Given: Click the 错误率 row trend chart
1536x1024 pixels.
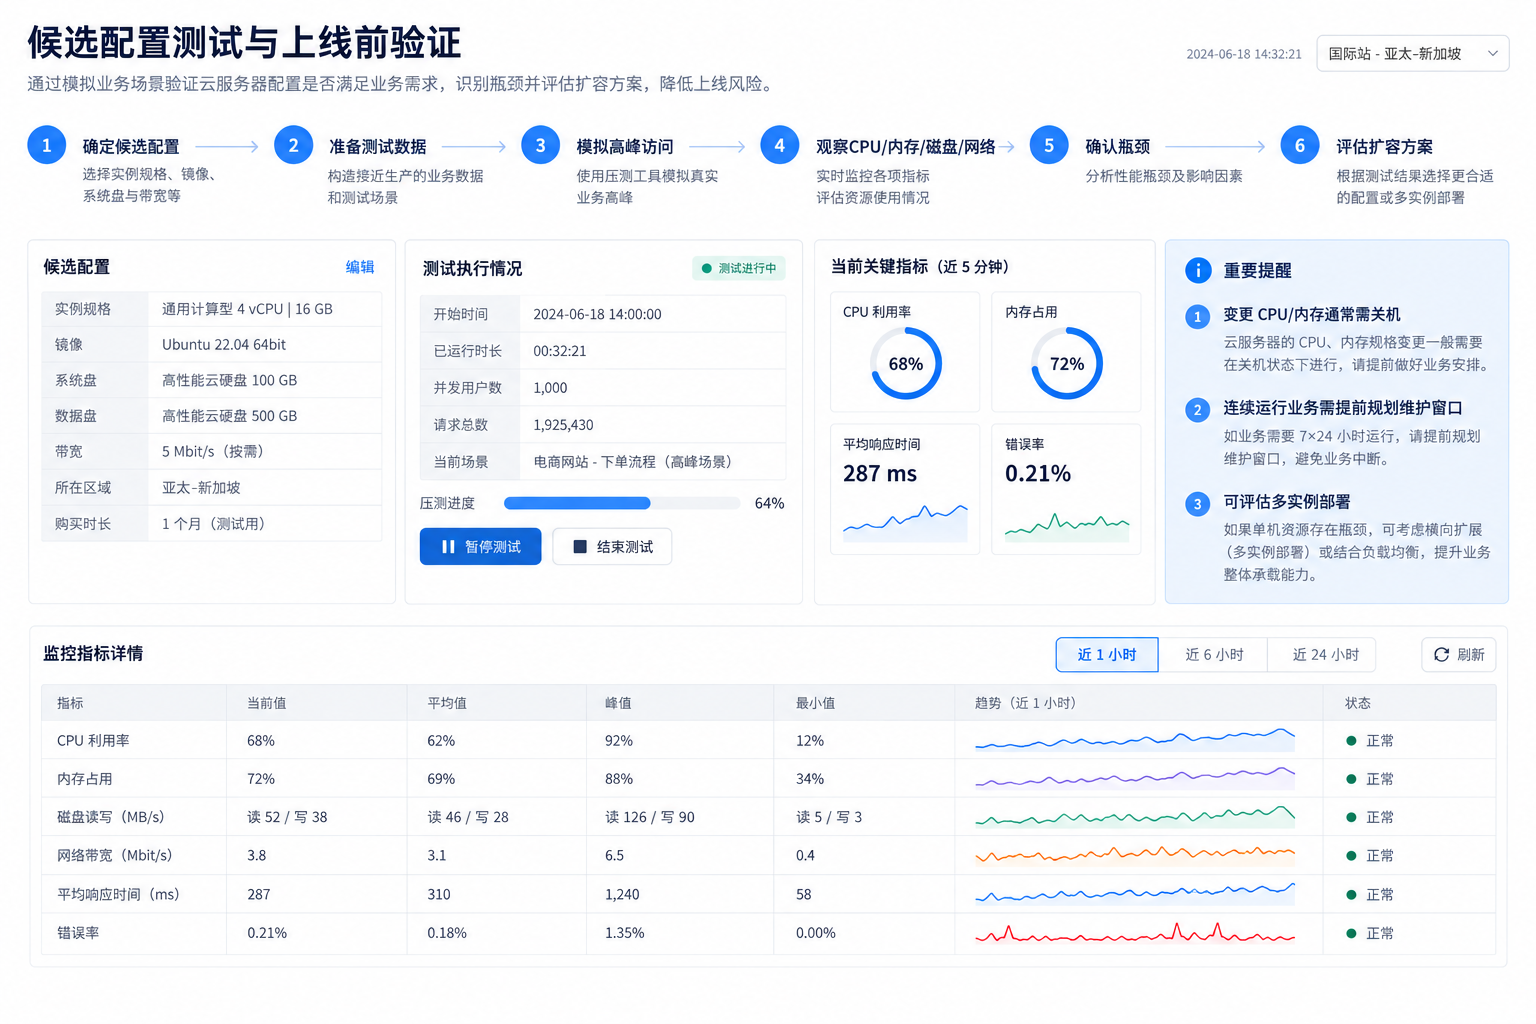Looking at the screenshot, I should [1135, 933].
